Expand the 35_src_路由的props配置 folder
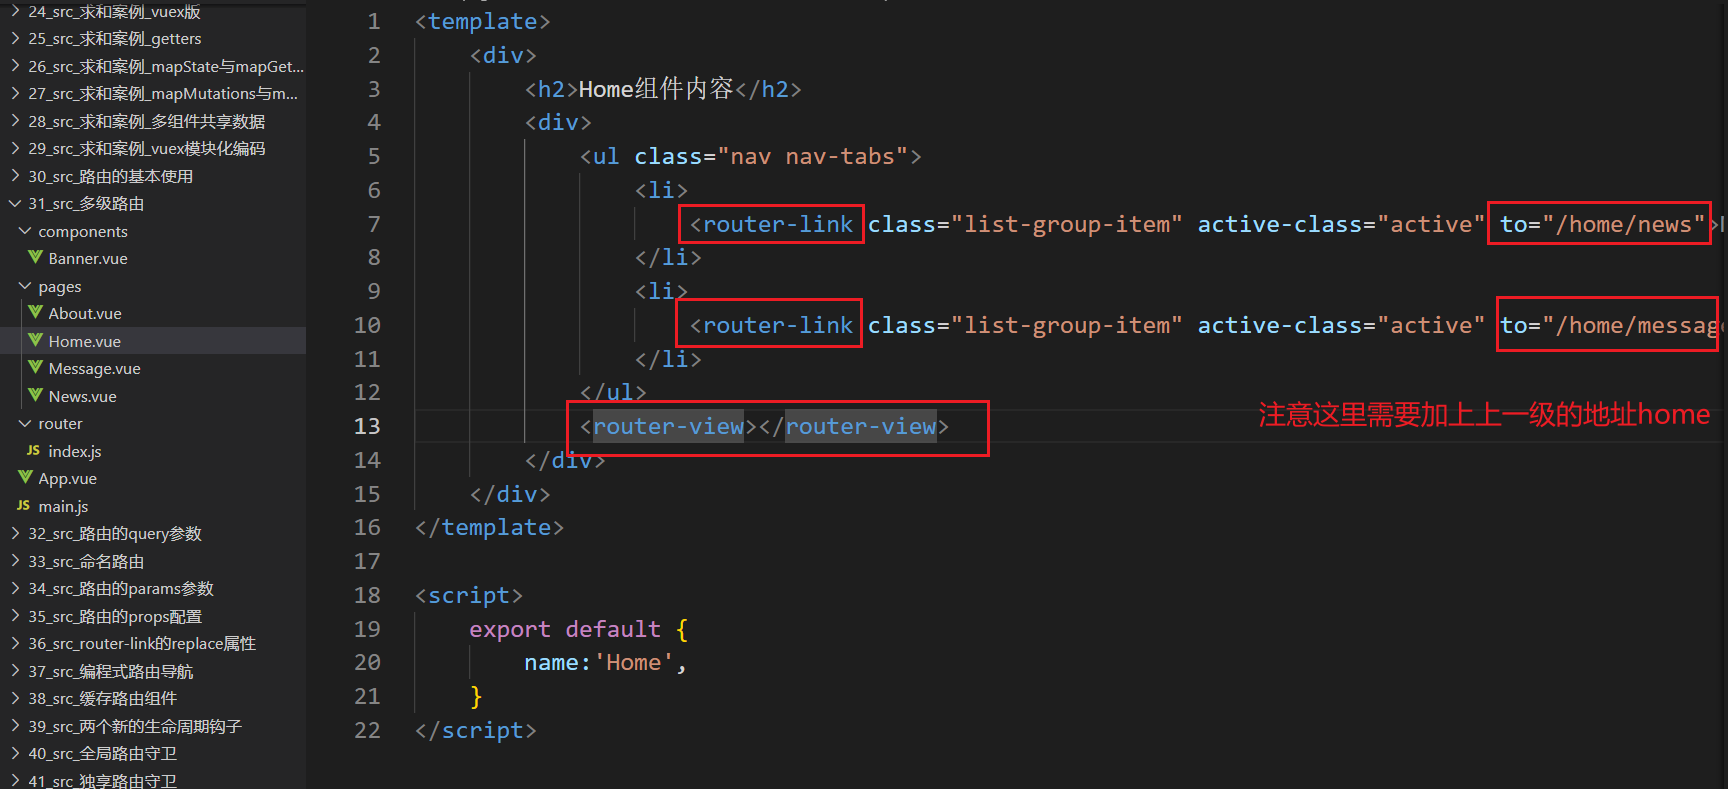This screenshot has height=789, width=1728. point(15,616)
